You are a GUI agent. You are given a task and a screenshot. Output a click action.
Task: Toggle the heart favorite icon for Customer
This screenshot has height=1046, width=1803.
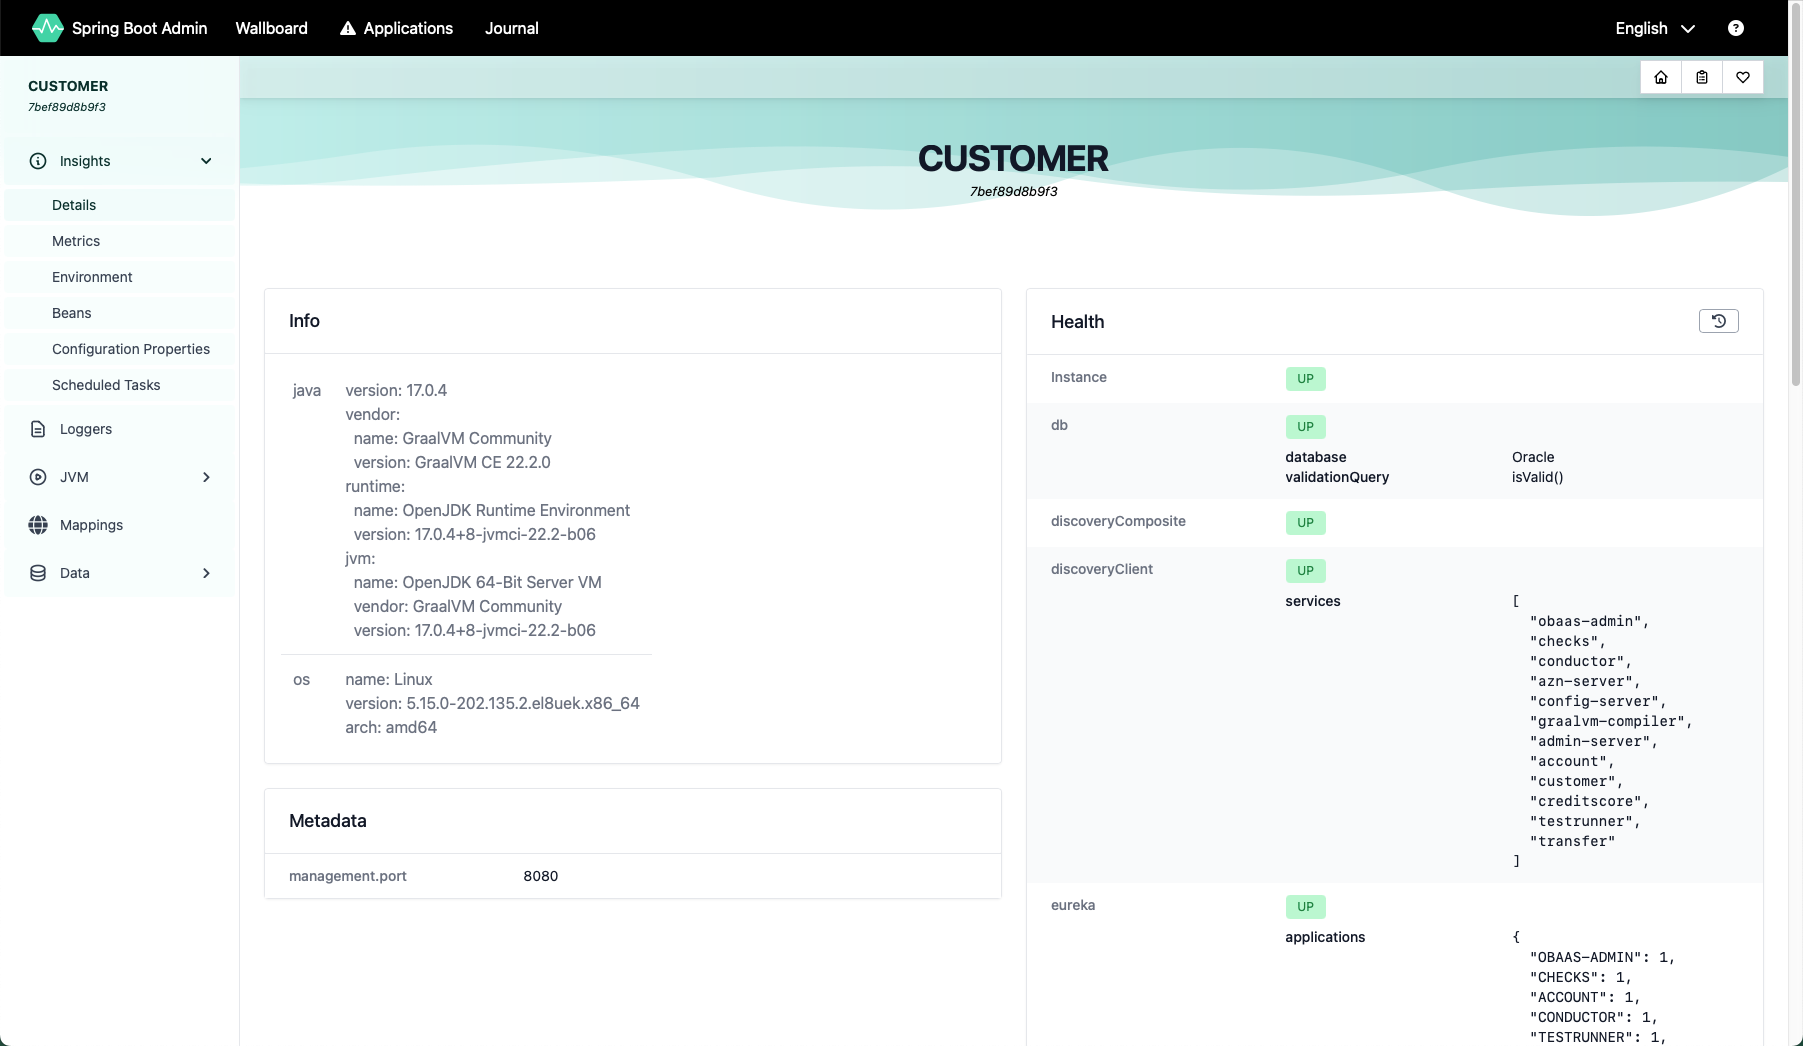(x=1743, y=77)
